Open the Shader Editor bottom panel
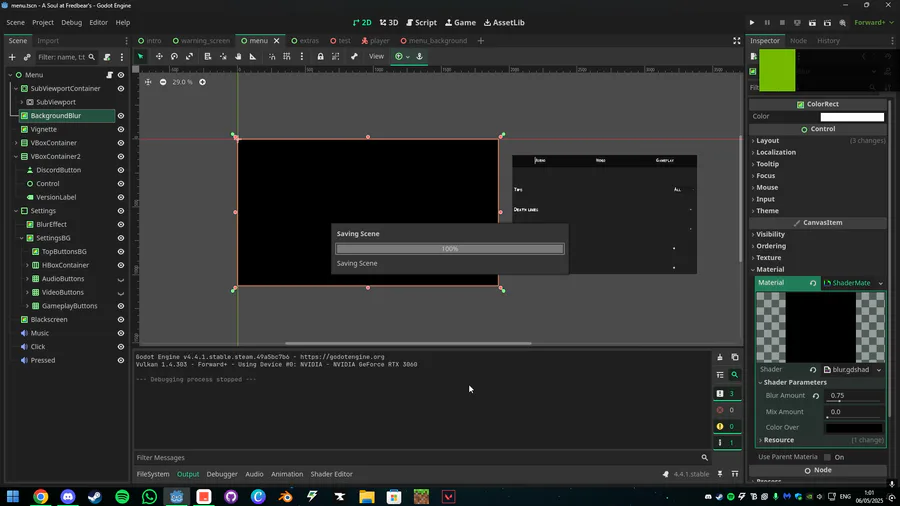This screenshot has width=900, height=506. click(x=331, y=474)
